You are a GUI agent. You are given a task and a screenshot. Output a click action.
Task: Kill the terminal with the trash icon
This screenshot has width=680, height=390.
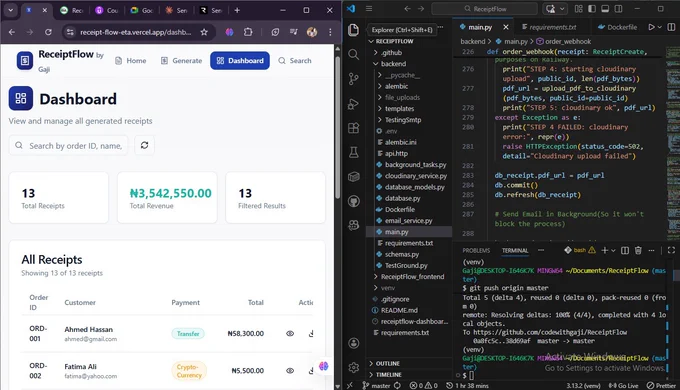pos(638,250)
